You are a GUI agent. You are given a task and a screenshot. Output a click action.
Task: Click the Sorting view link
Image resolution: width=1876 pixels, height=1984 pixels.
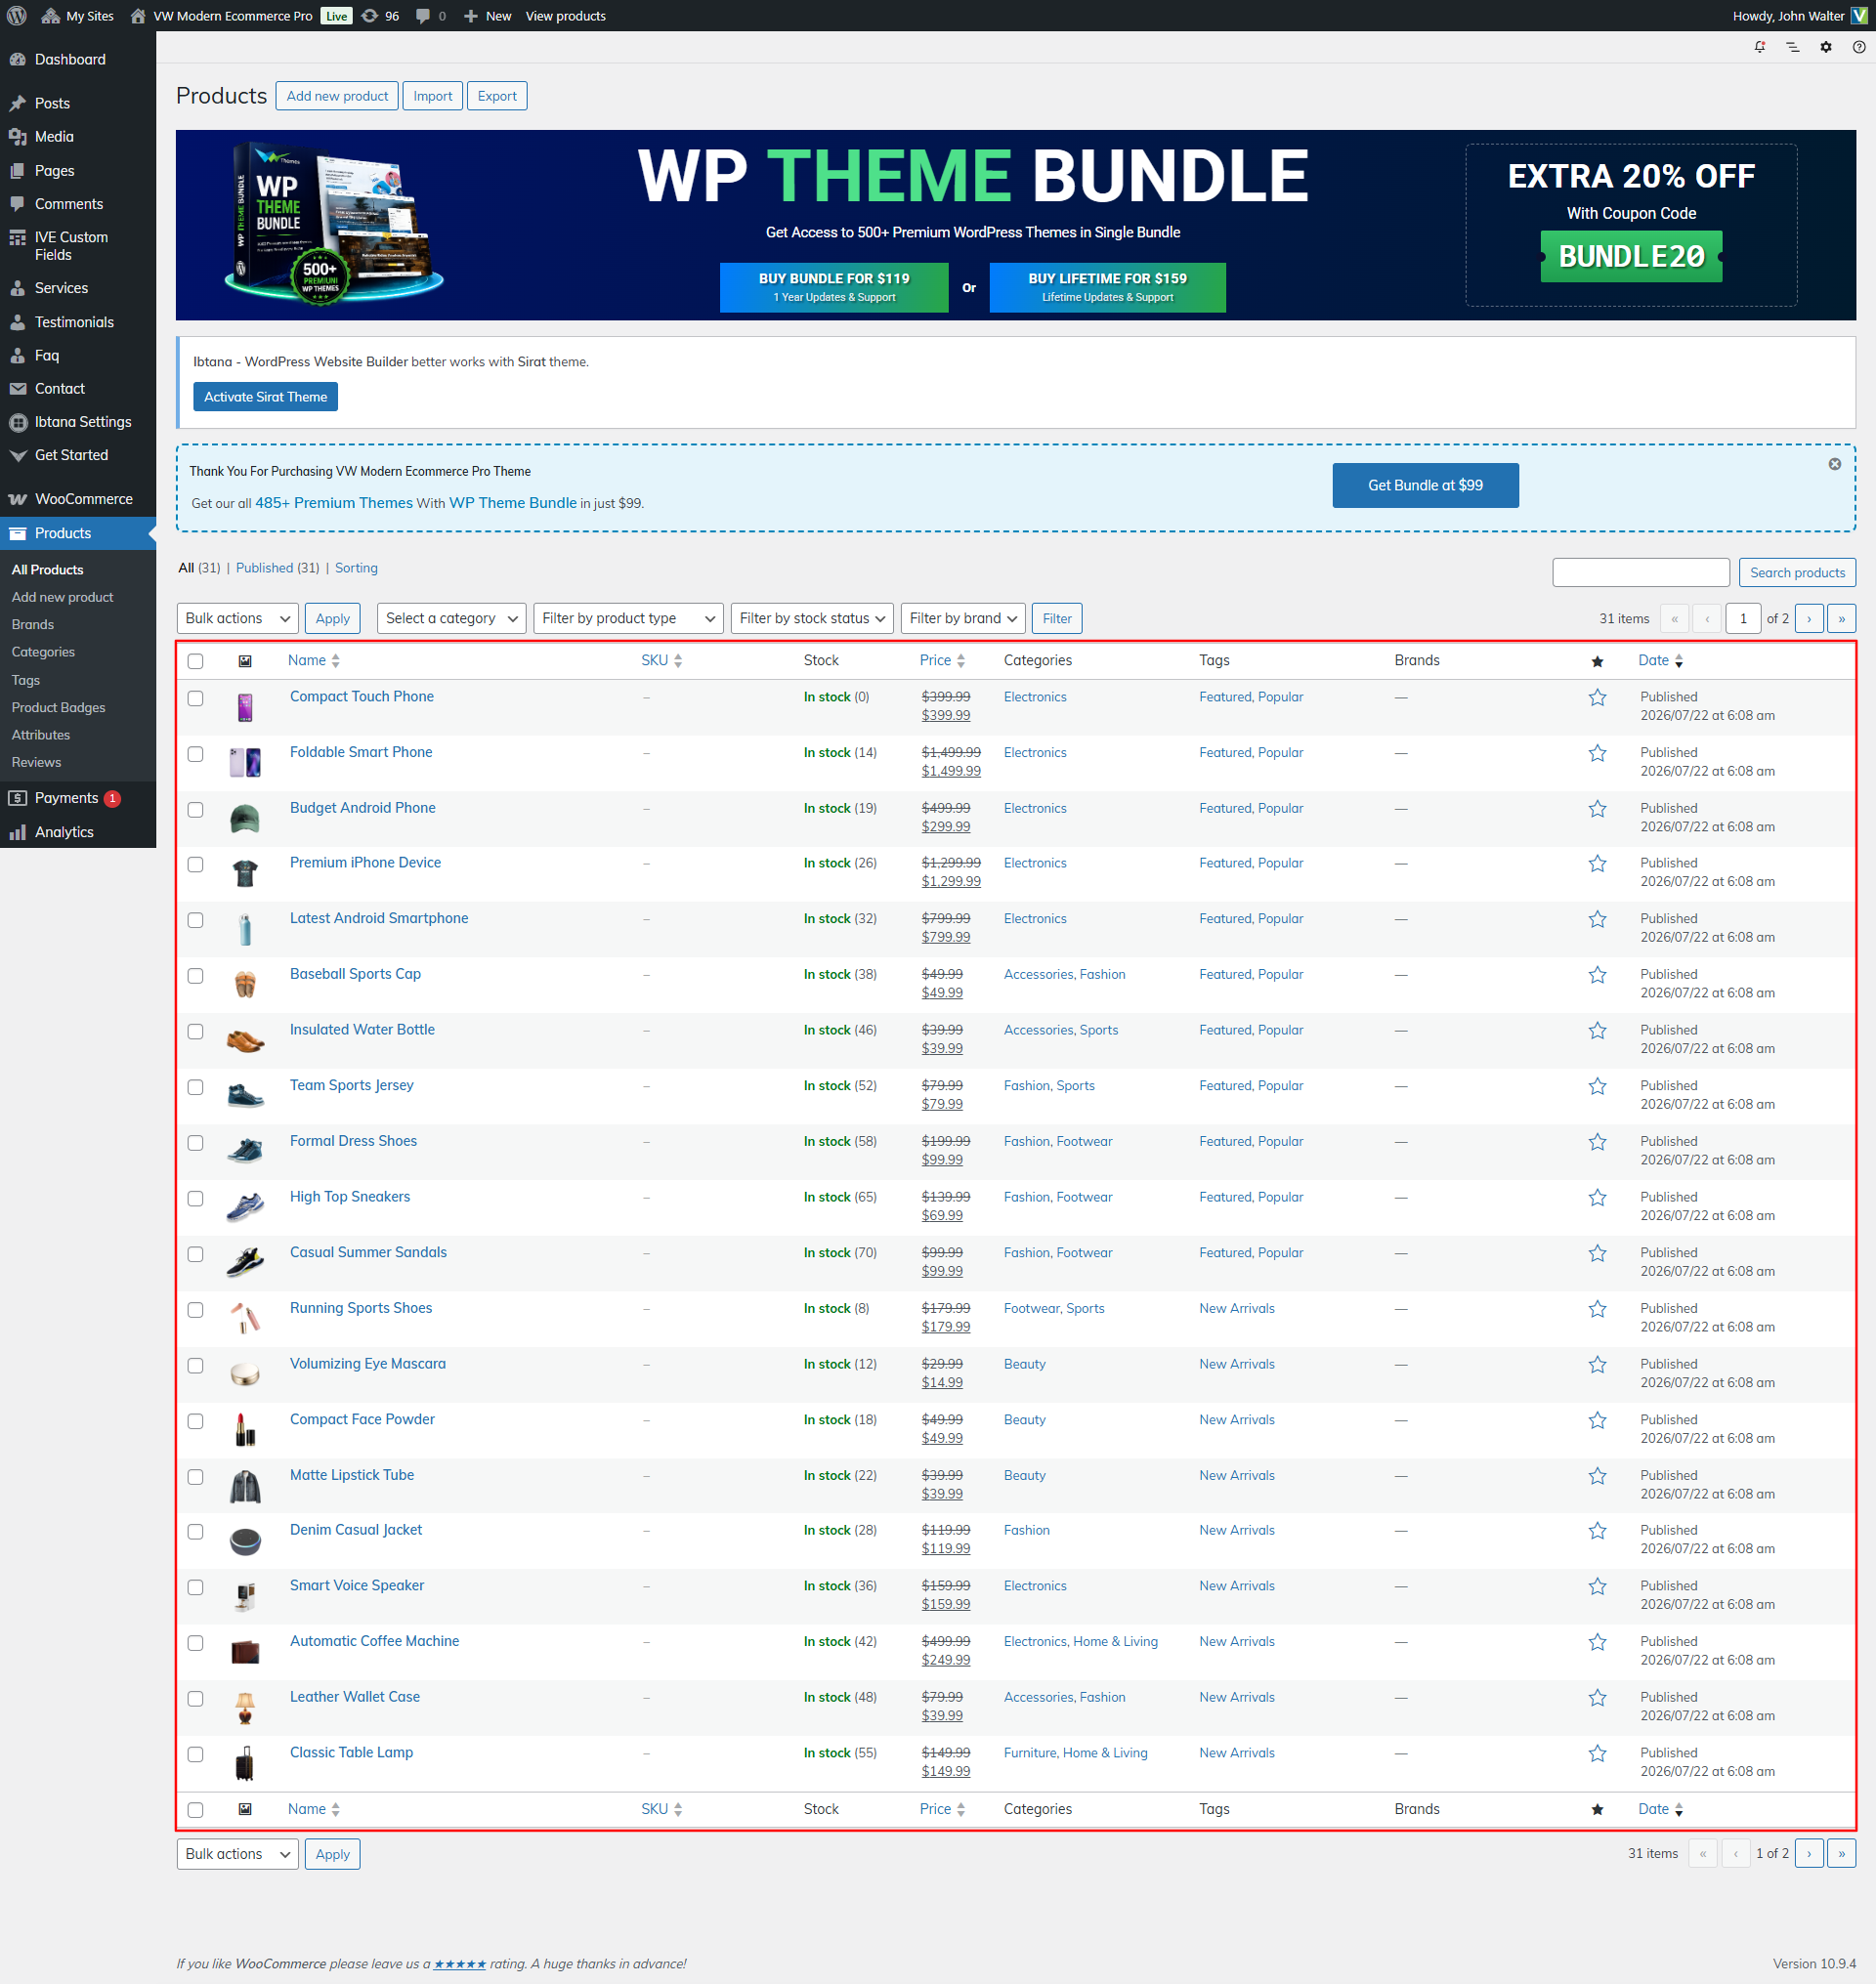coord(356,568)
